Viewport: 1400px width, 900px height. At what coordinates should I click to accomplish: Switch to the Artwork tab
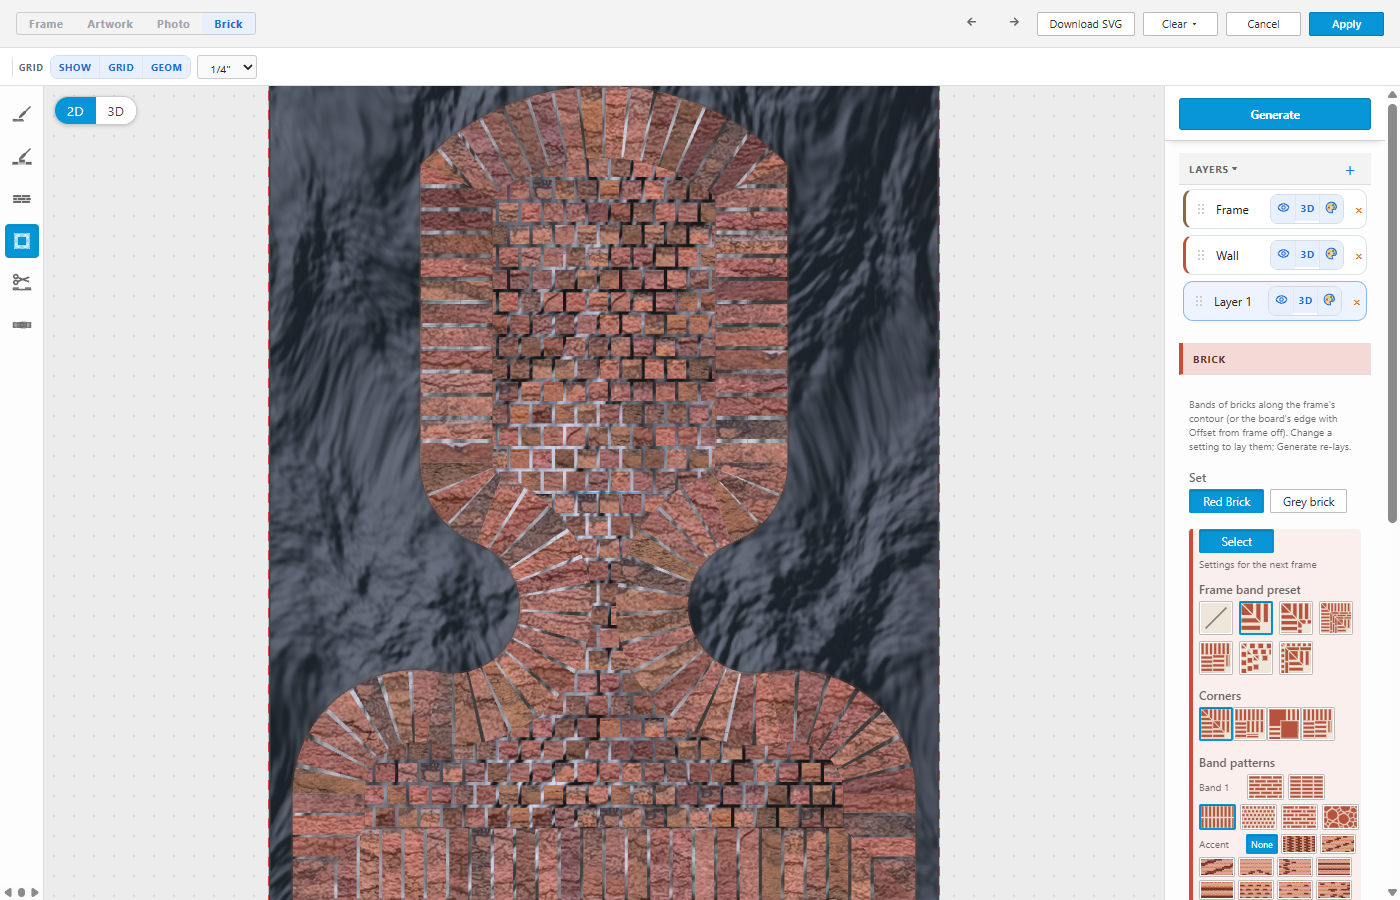110,24
